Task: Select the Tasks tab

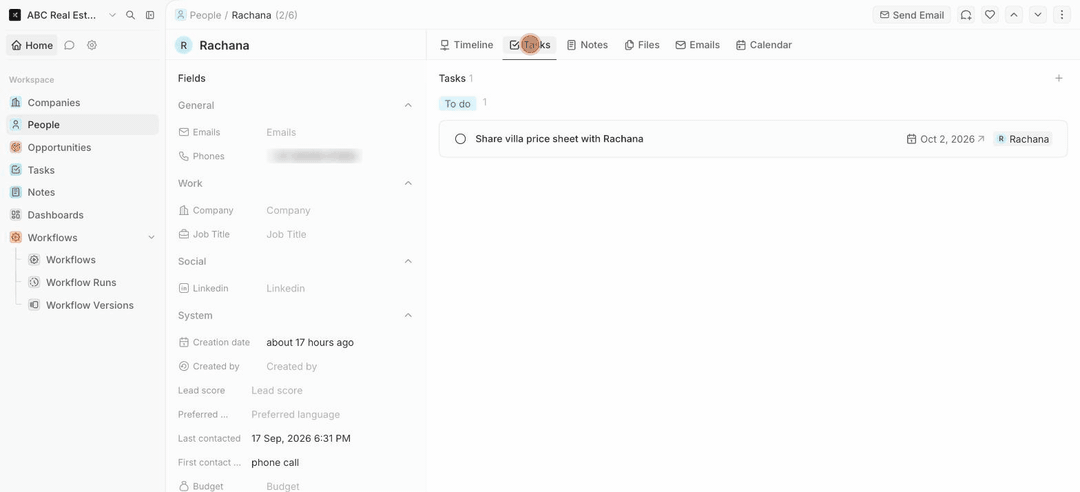Action: pos(530,45)
